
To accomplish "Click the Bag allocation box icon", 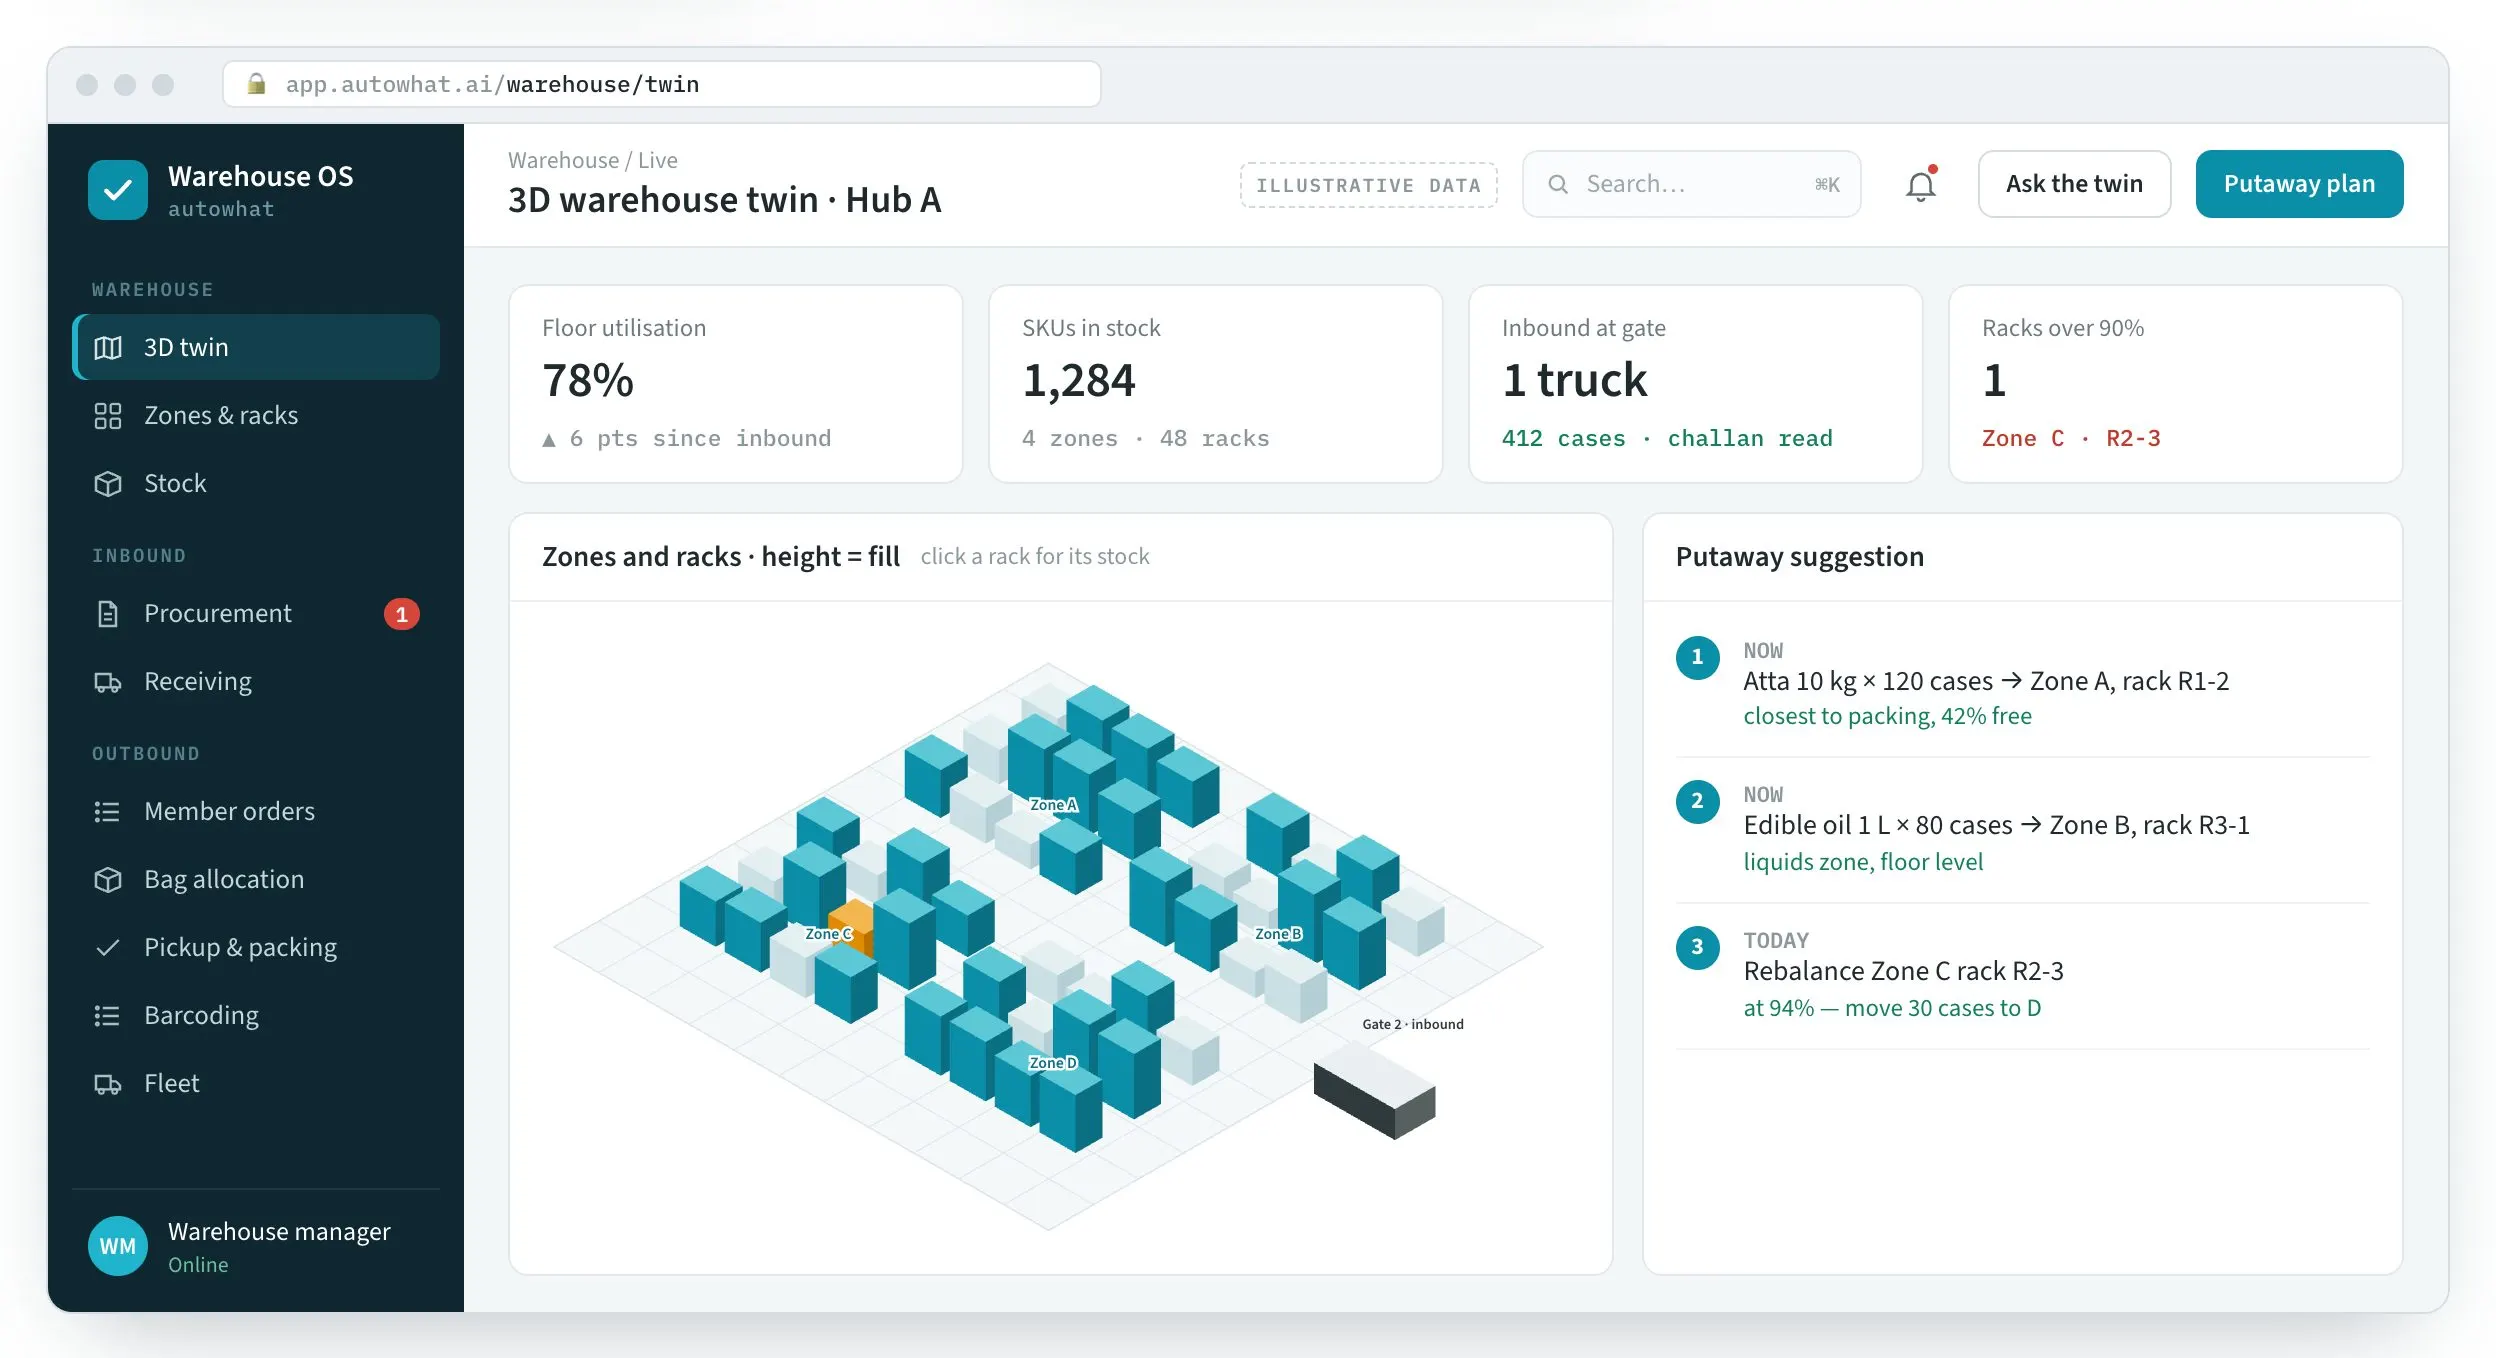I will point(108,879).
